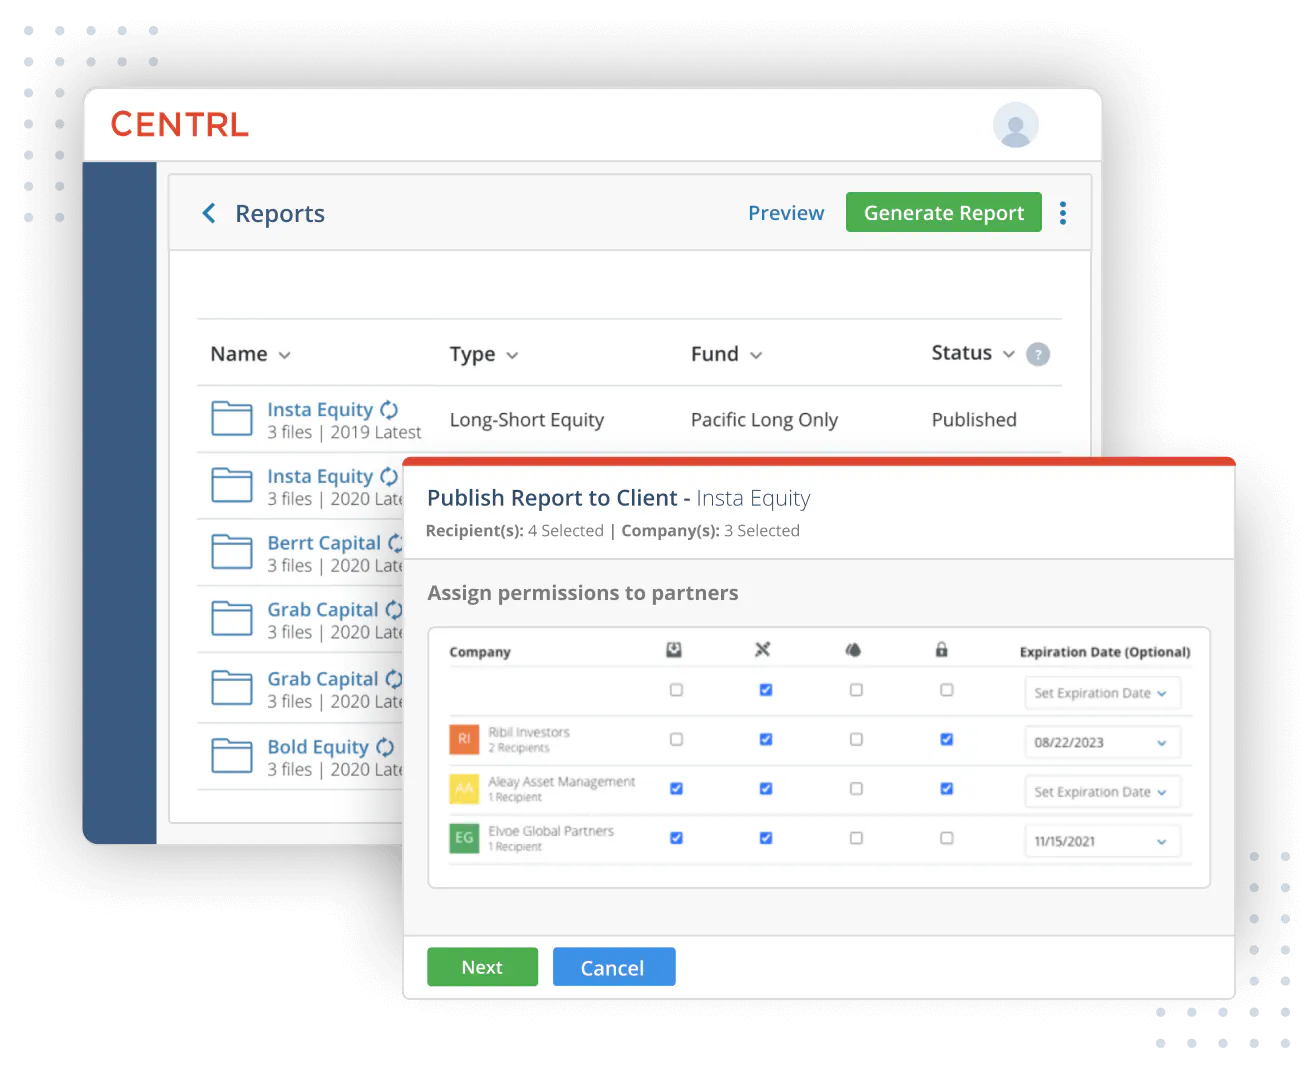Enable download permission for Ribil Investors

point(676,740)
